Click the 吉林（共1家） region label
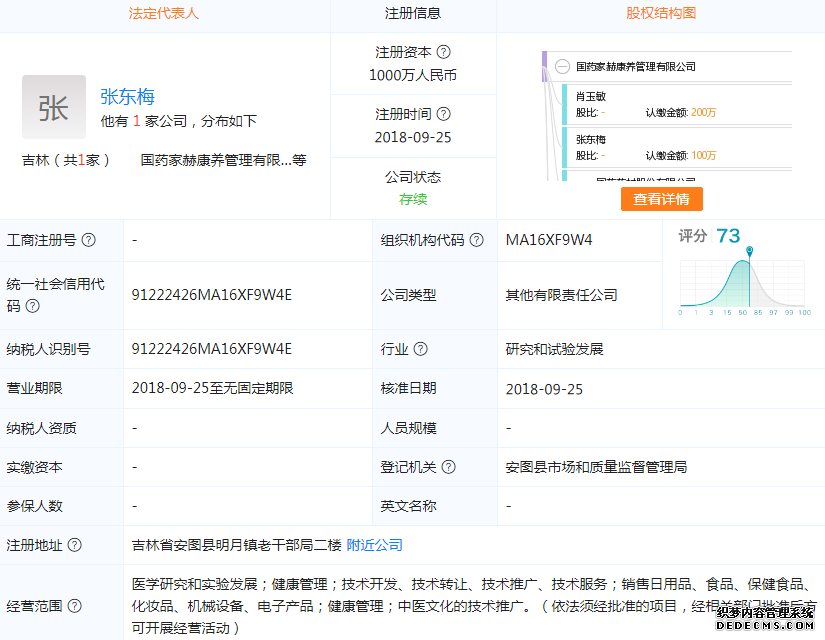 click(x=66, y=160)
